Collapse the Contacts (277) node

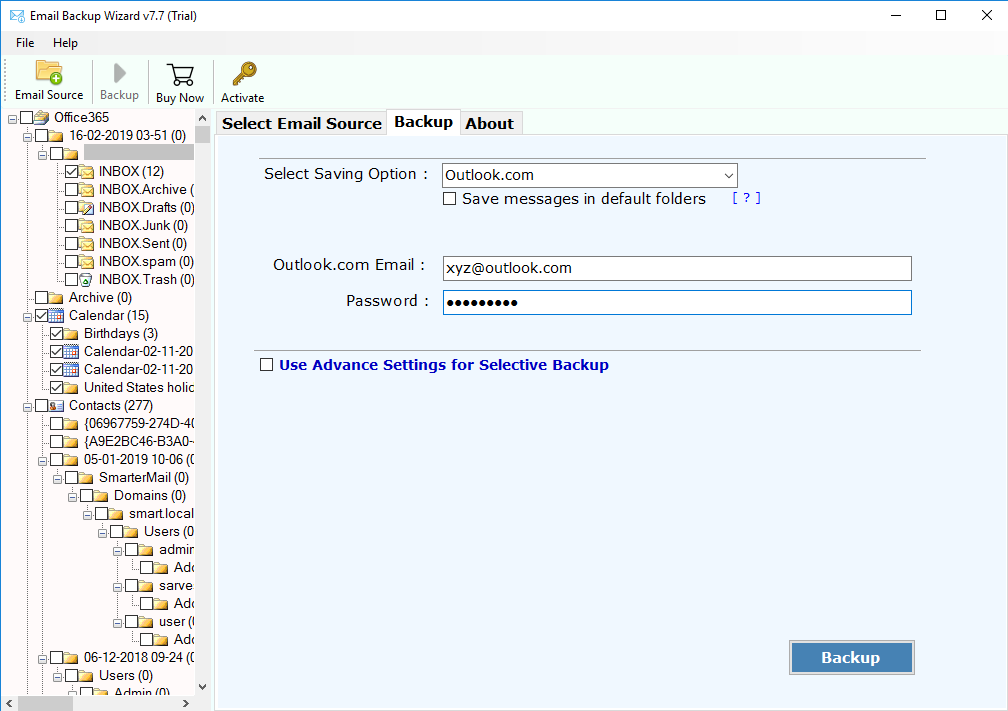tap(27, 407)
